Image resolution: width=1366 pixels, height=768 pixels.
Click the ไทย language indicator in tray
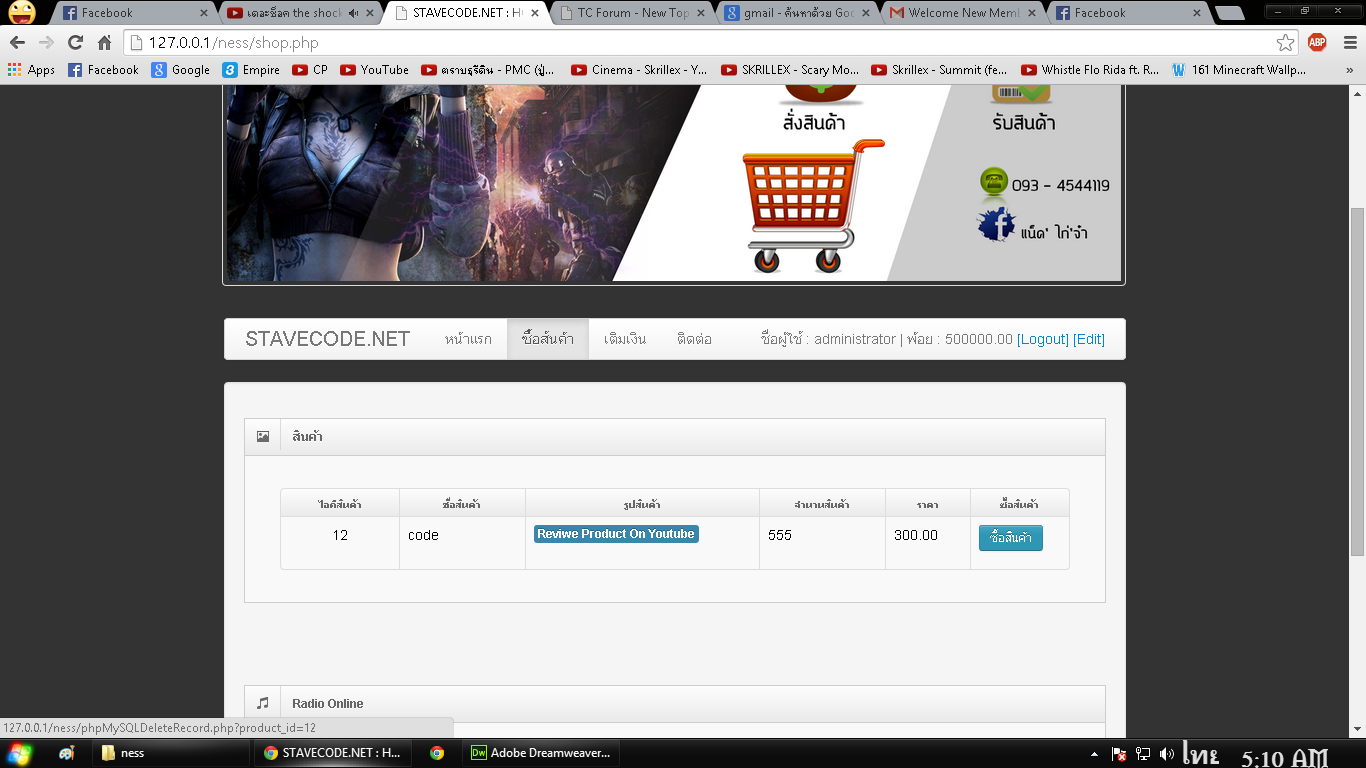pos(1199,753)
